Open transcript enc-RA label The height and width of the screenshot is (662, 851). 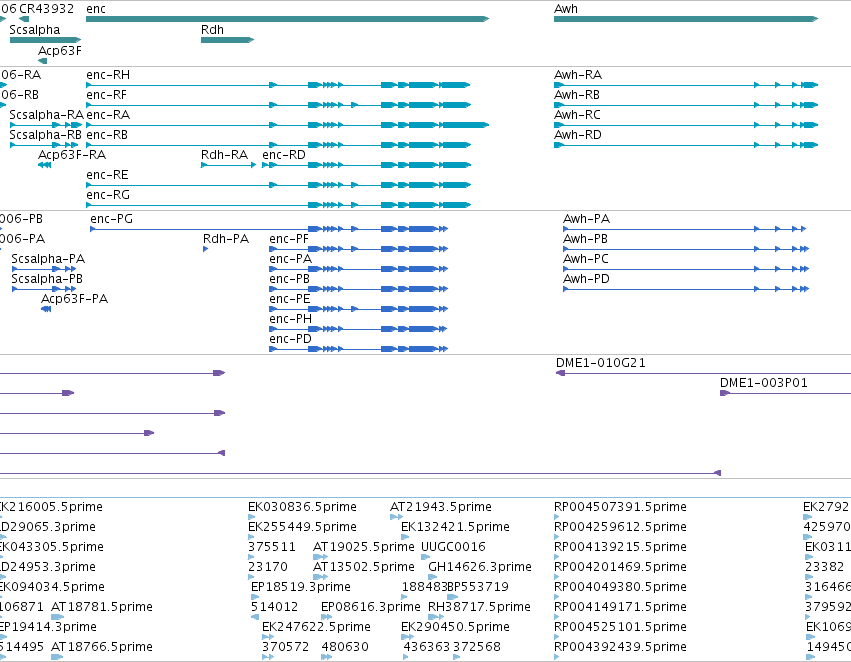(108, 115)
